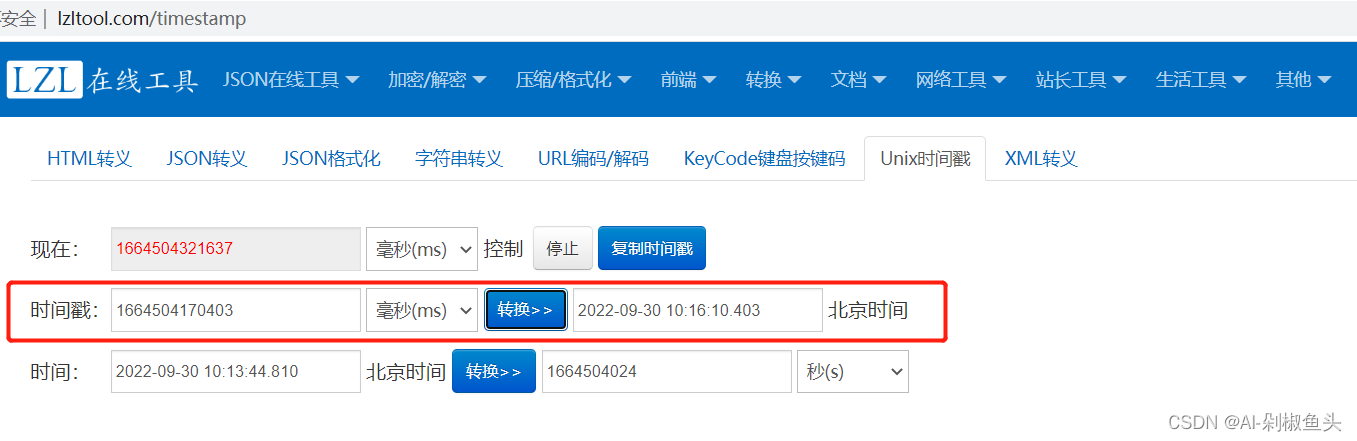Expand the 加密/解密 menu

point(437,80)
